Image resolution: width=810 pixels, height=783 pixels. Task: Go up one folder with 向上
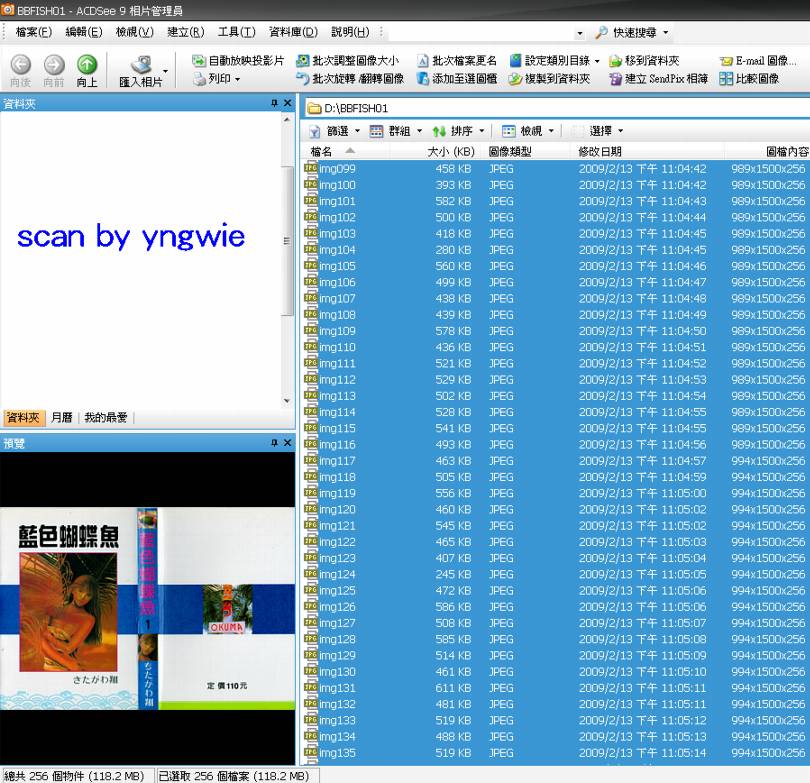point(87,64)
